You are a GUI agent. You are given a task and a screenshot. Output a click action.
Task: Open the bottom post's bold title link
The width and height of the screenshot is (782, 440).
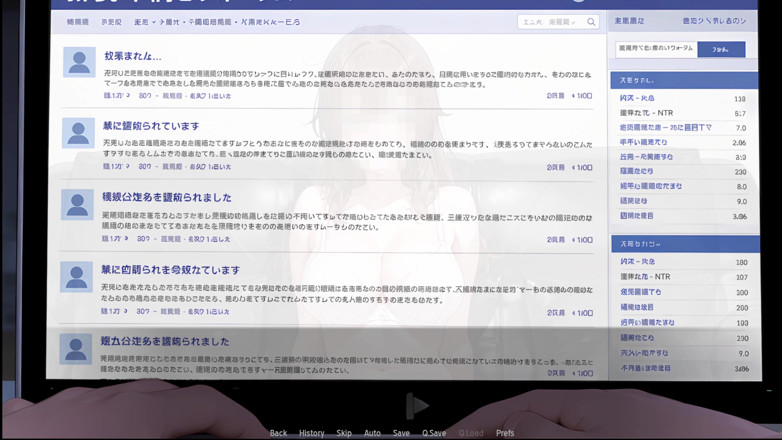[165, 341]
